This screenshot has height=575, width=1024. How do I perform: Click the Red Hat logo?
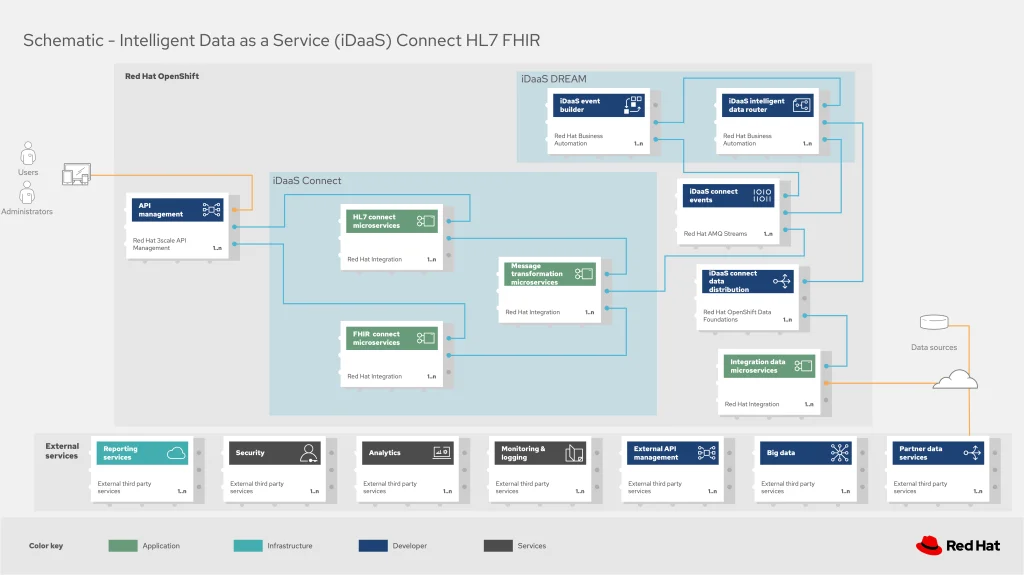pos(957,546)
